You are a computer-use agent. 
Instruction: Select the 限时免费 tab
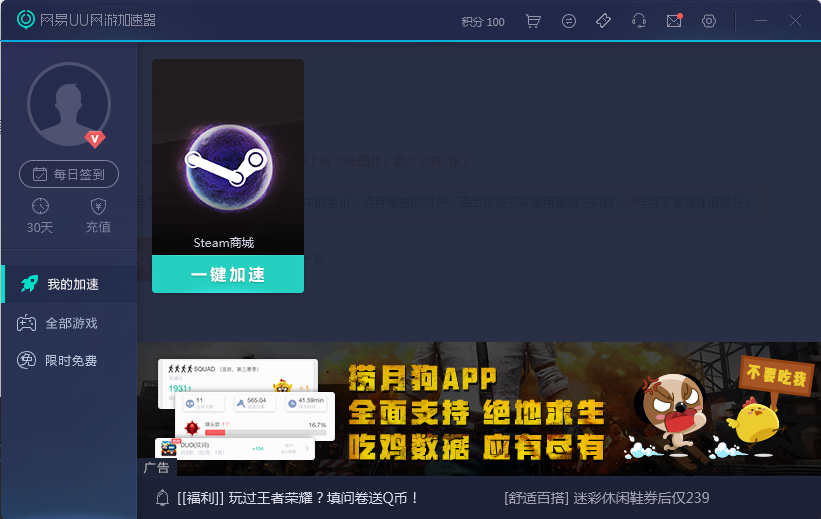(x=69, y=360)
